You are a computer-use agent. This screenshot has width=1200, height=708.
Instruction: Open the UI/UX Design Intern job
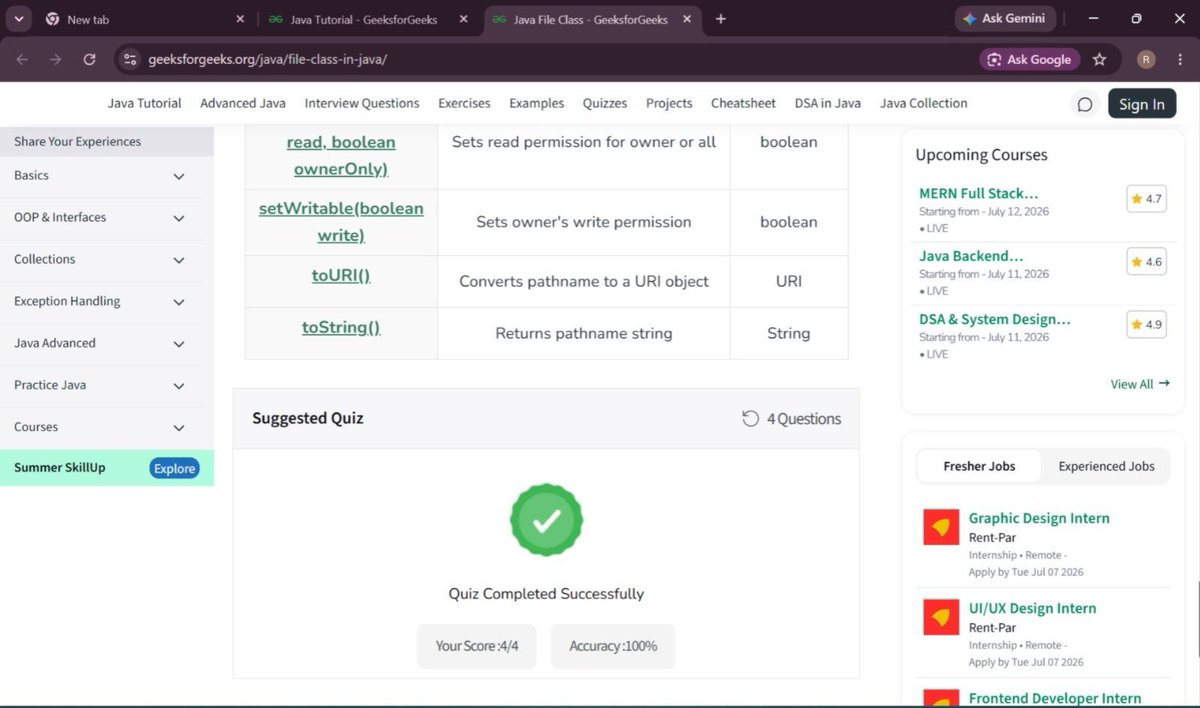click(1032, 608)
